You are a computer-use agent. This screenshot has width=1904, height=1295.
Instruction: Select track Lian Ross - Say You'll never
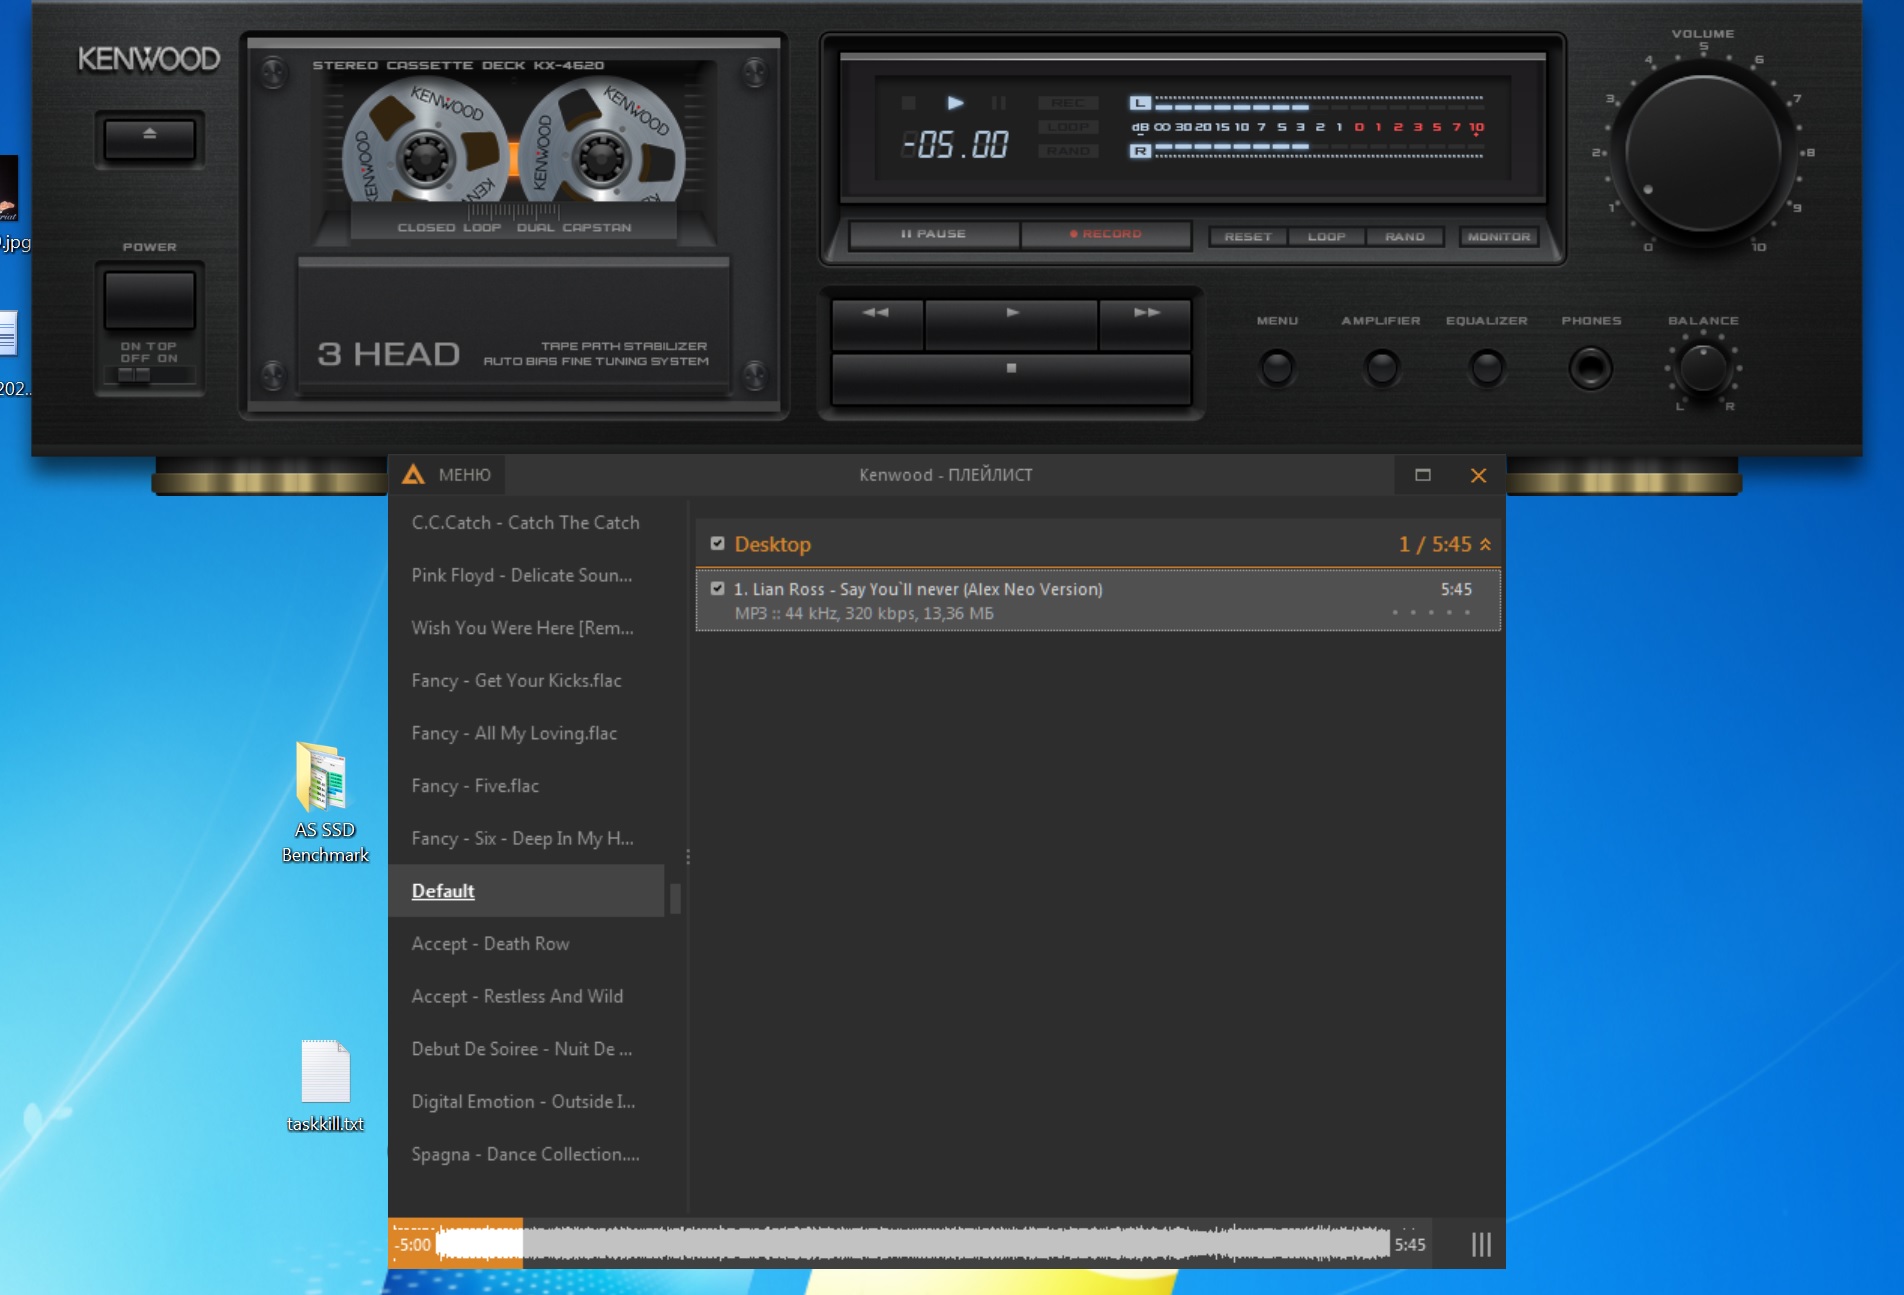(1098, 600)
